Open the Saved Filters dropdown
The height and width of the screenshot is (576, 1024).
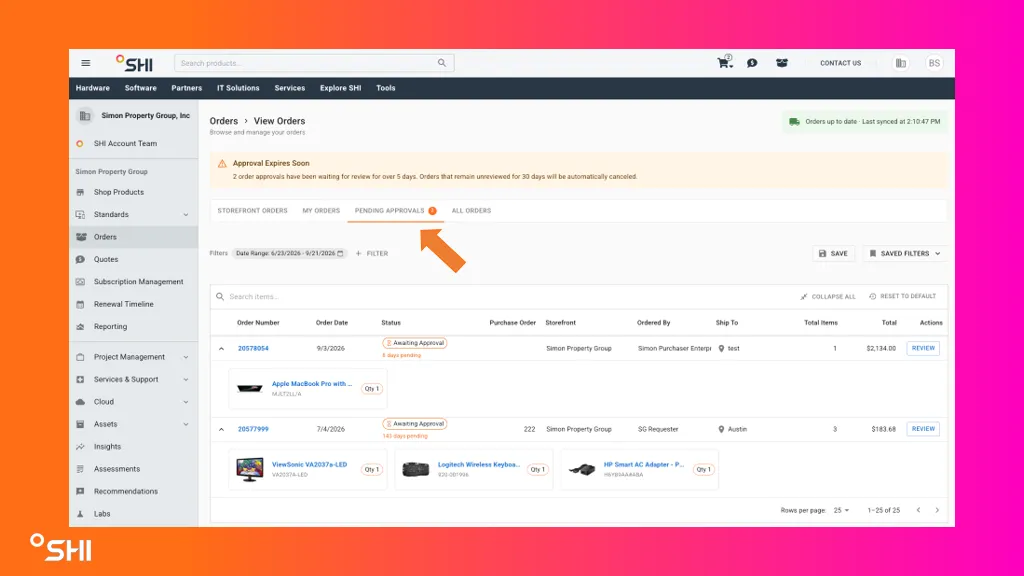point(904,253)
